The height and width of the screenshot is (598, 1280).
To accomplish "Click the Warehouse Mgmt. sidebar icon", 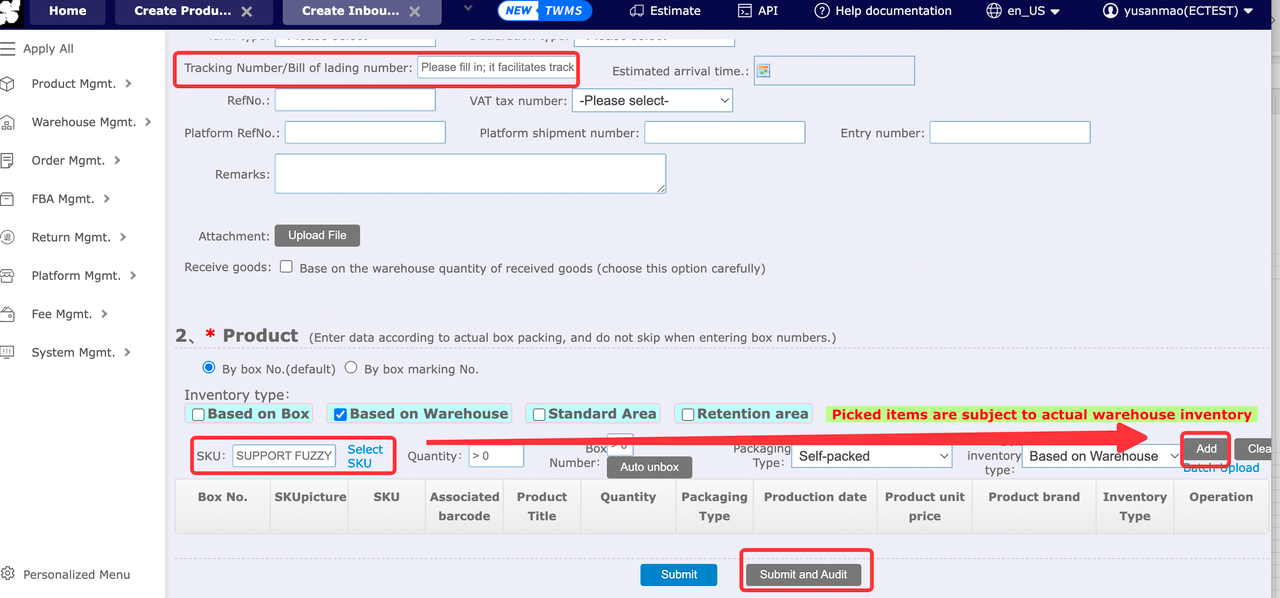I will [x=8, y=123].
